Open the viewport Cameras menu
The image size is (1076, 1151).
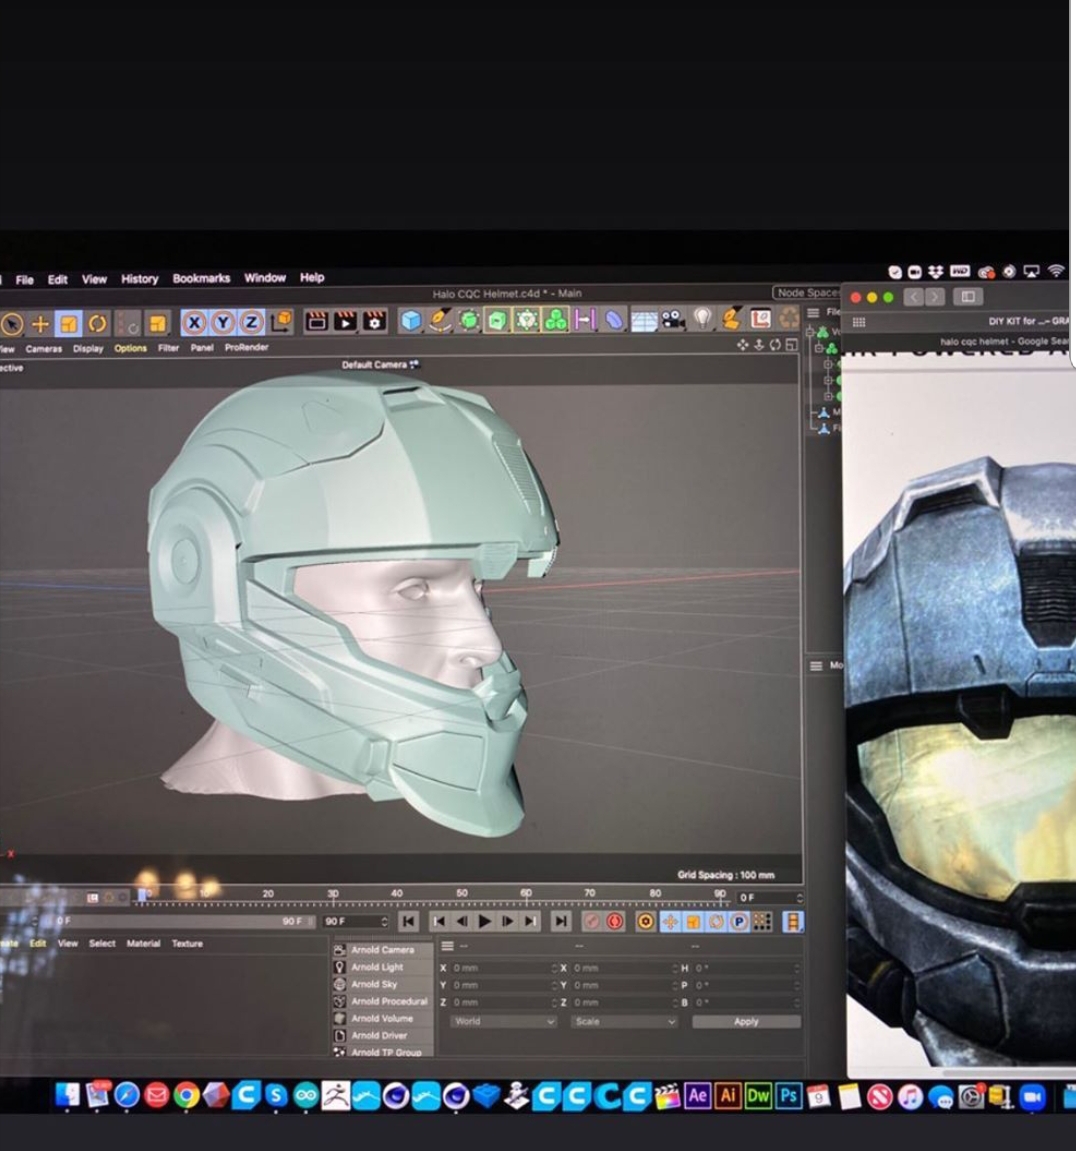pyautogui.click(x=44, y=349)
